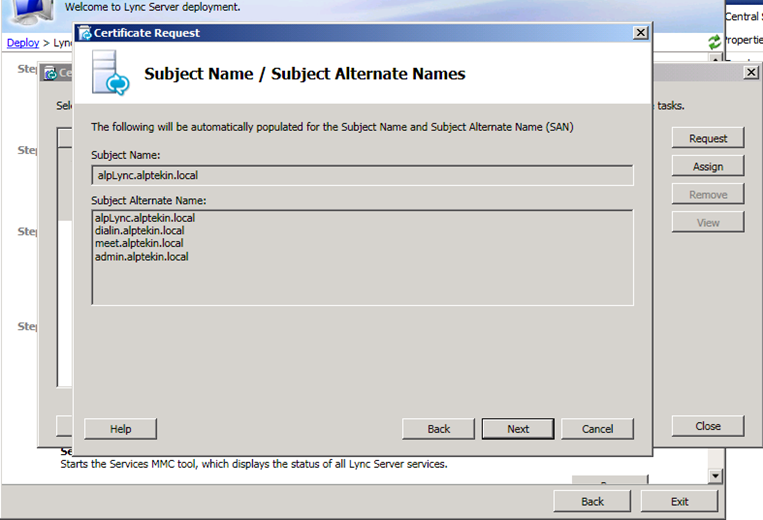Click the green refresh icon at top right
The image size is (763, 520).
pyautogui.click(x=714, y=42)
